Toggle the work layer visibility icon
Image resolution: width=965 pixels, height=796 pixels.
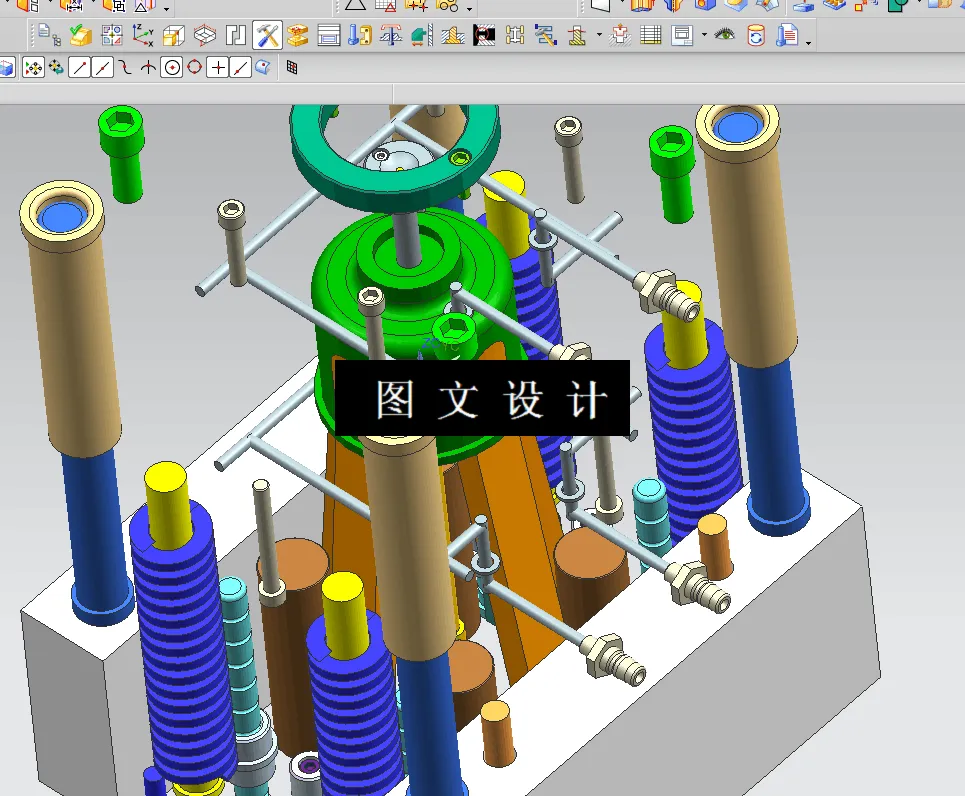pos(724,35)
